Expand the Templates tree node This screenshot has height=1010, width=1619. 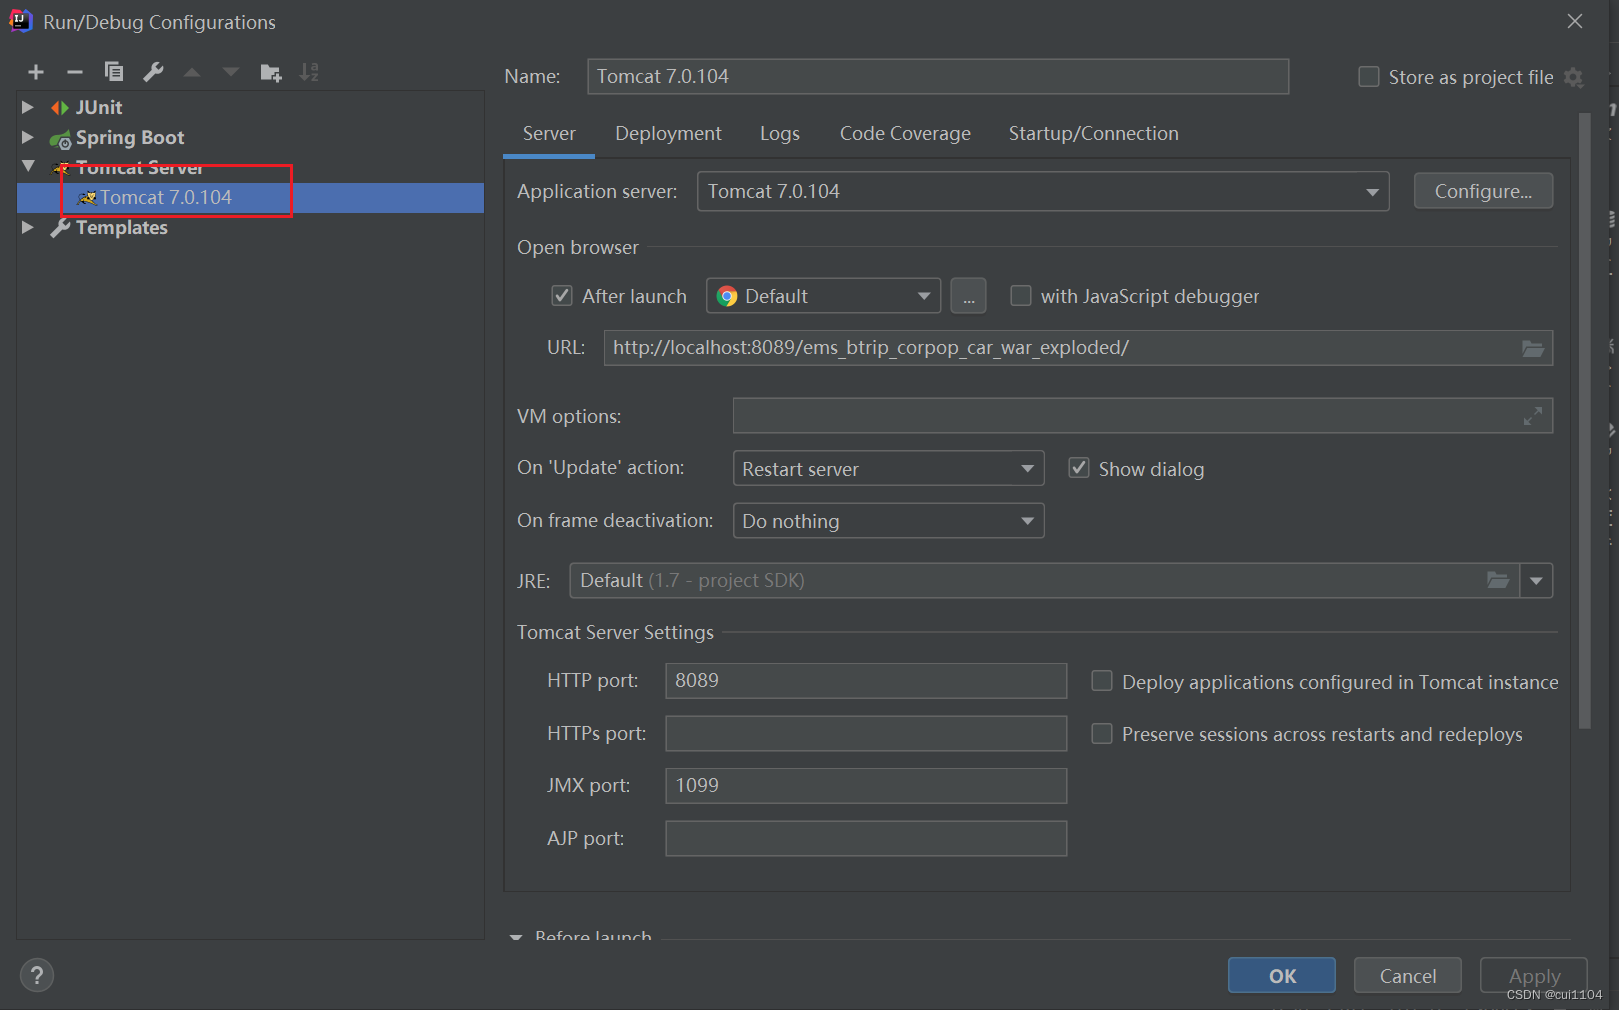pos(28,227)
